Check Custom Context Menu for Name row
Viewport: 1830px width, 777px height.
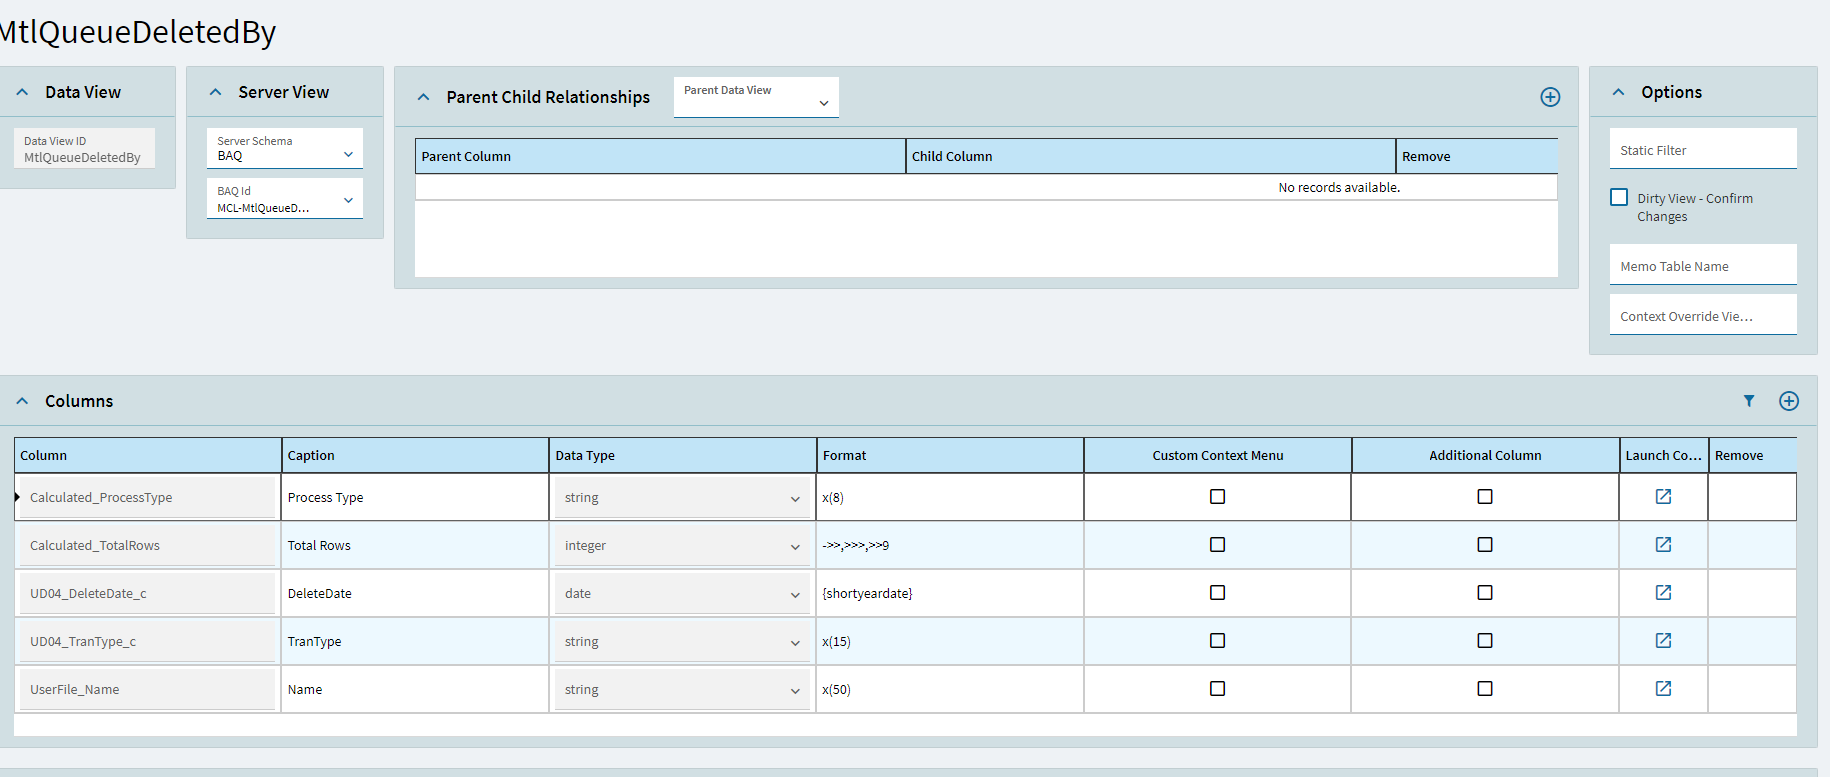click(x=1217, y=689)
